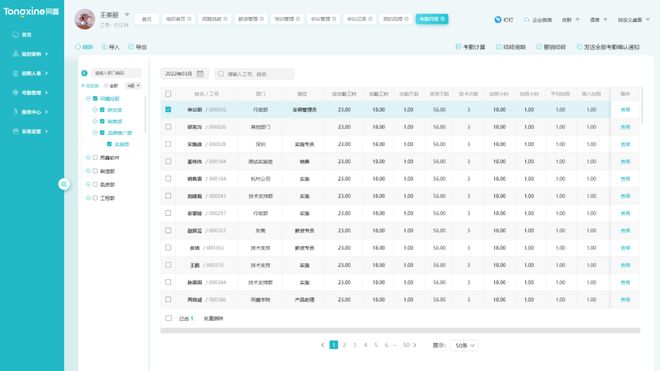Expand the 品质部 tree node
This screenshot has height=371, width=660.
(x=88, y=184)
